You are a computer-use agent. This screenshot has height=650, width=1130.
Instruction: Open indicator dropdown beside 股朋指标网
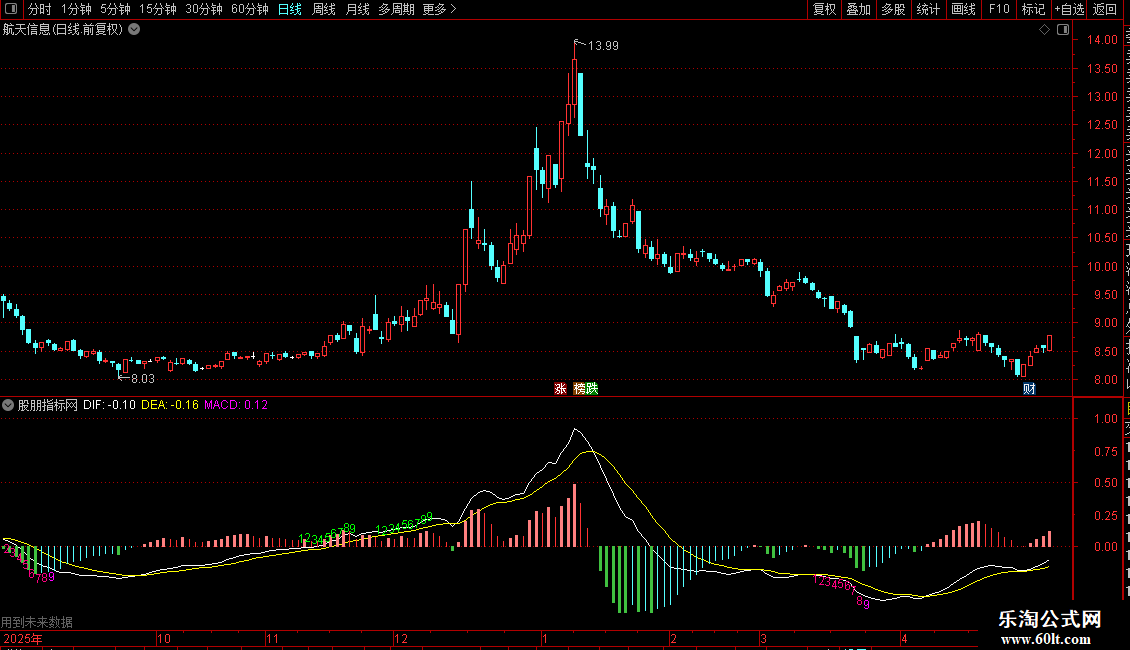(x=8, y=405)
